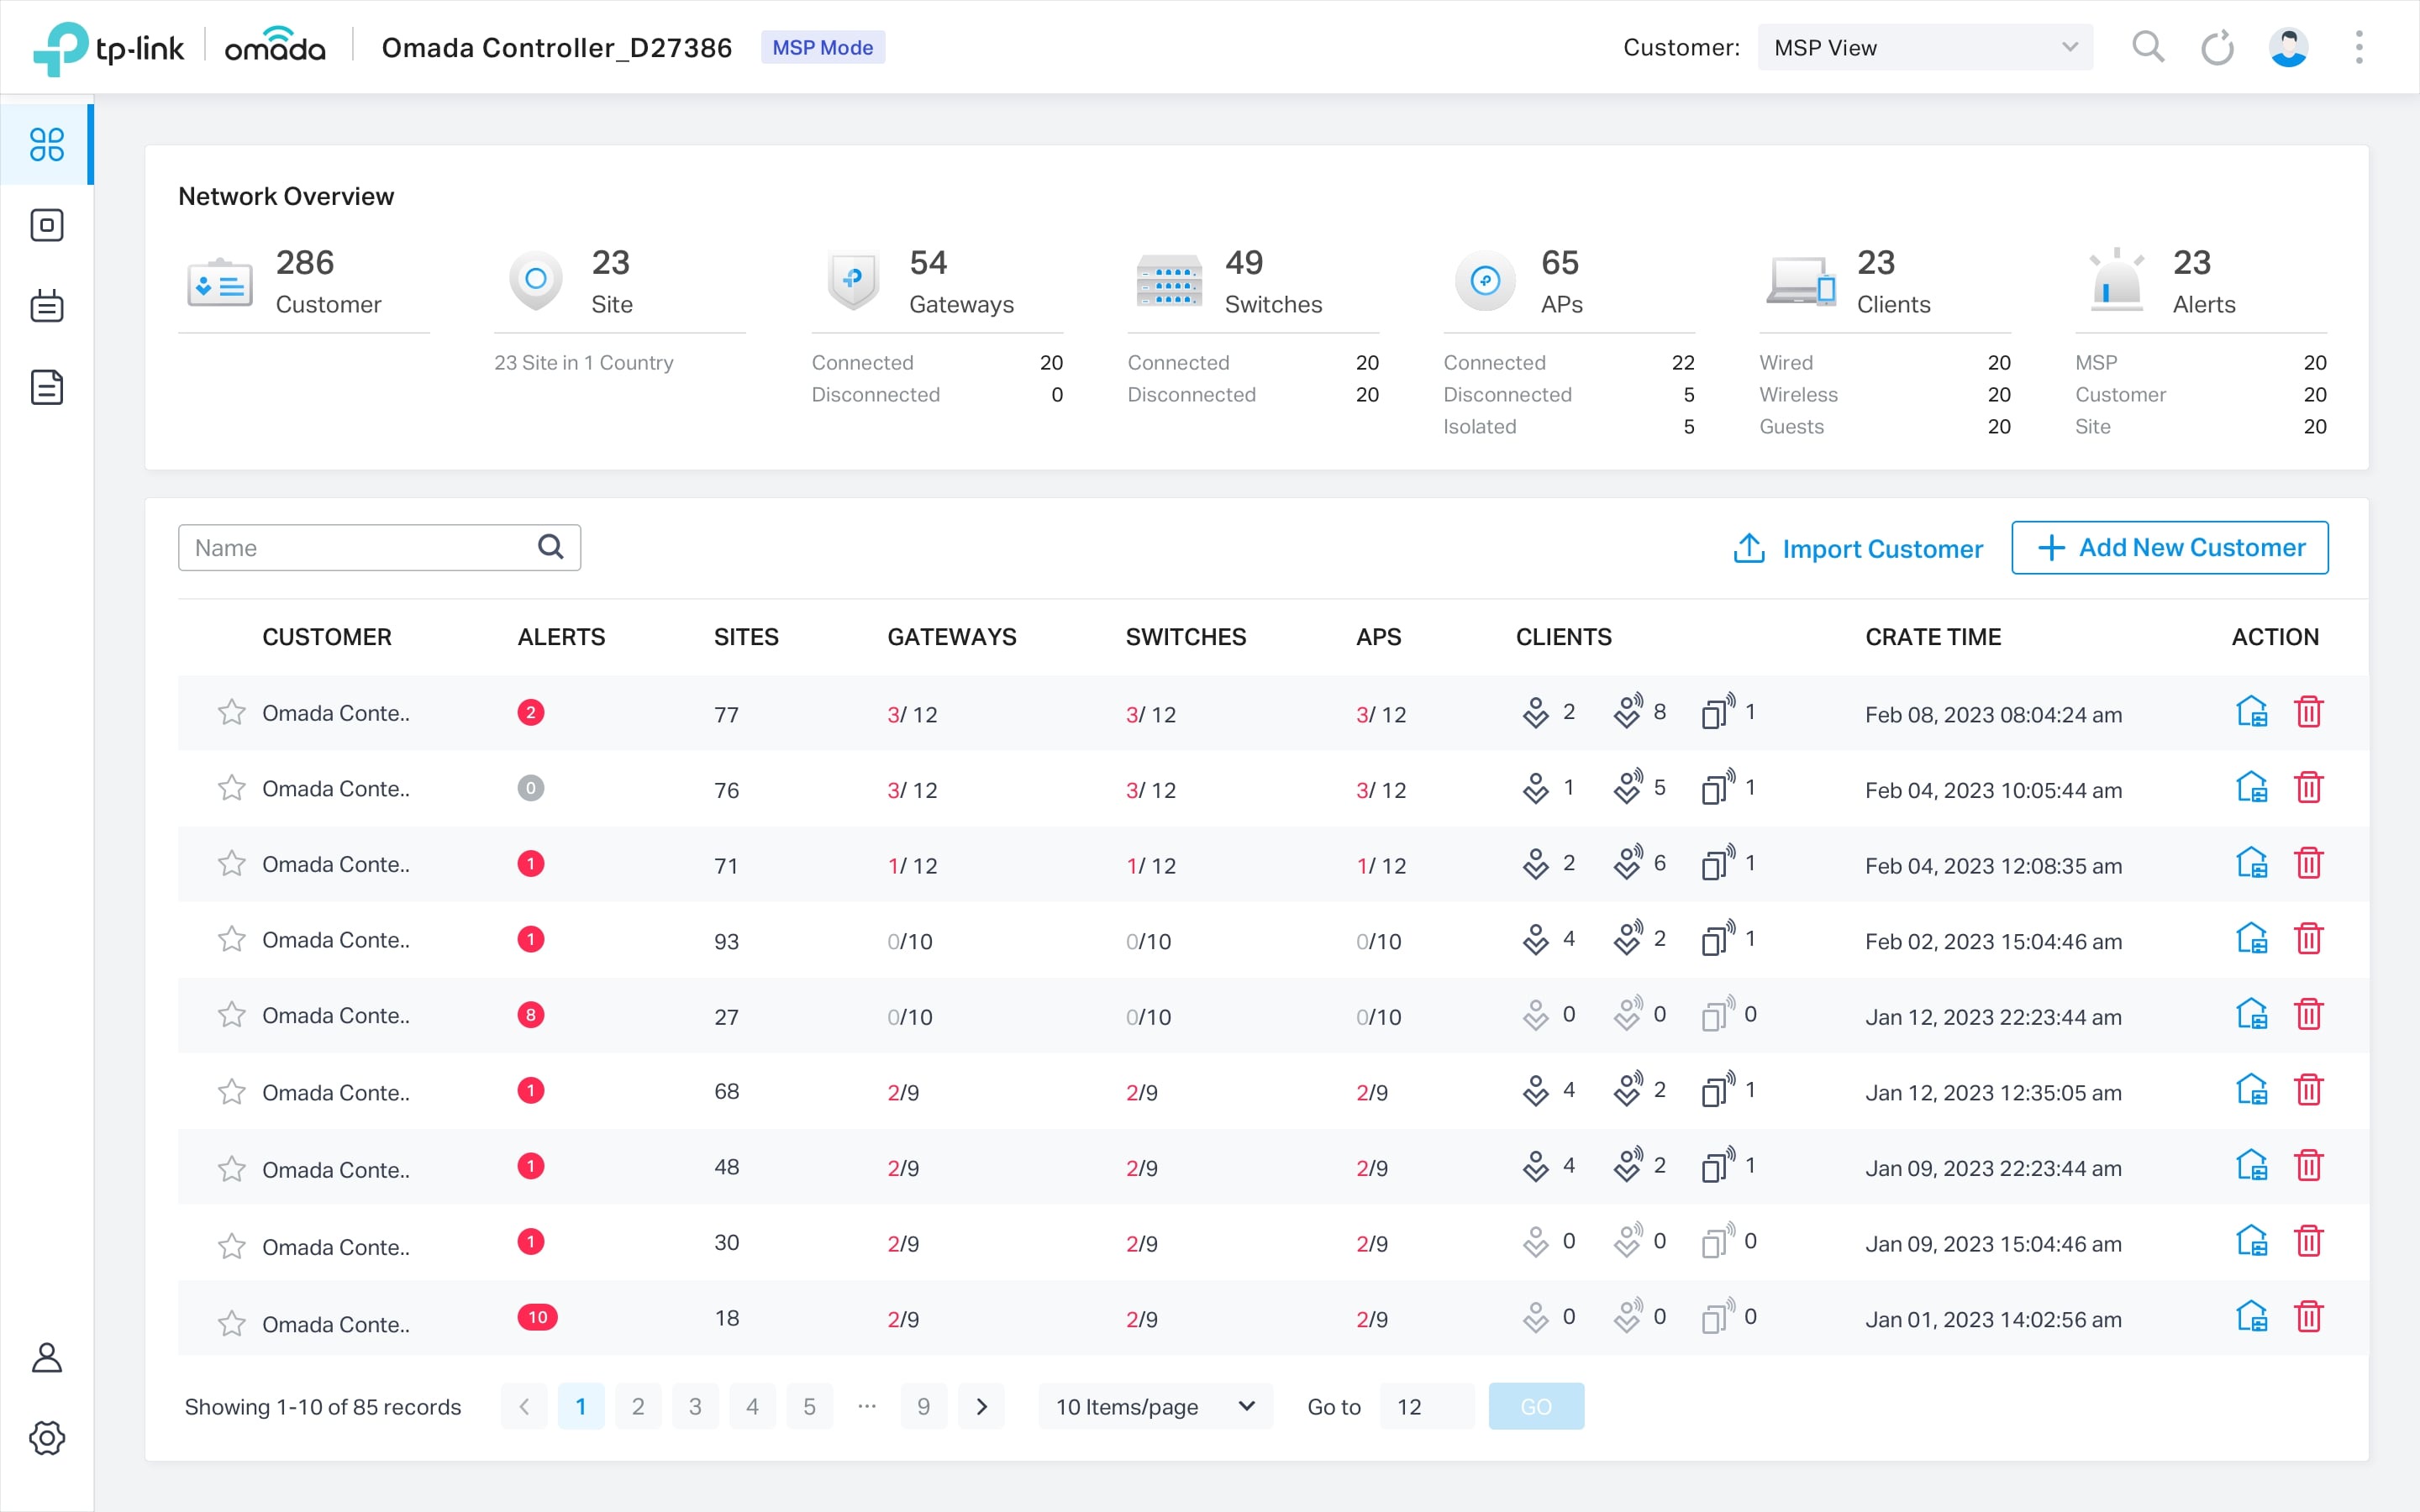Screen dimensions: 2420x1512
Task: Open the user avatar profile menu
Action: [x=2288, y=47]
